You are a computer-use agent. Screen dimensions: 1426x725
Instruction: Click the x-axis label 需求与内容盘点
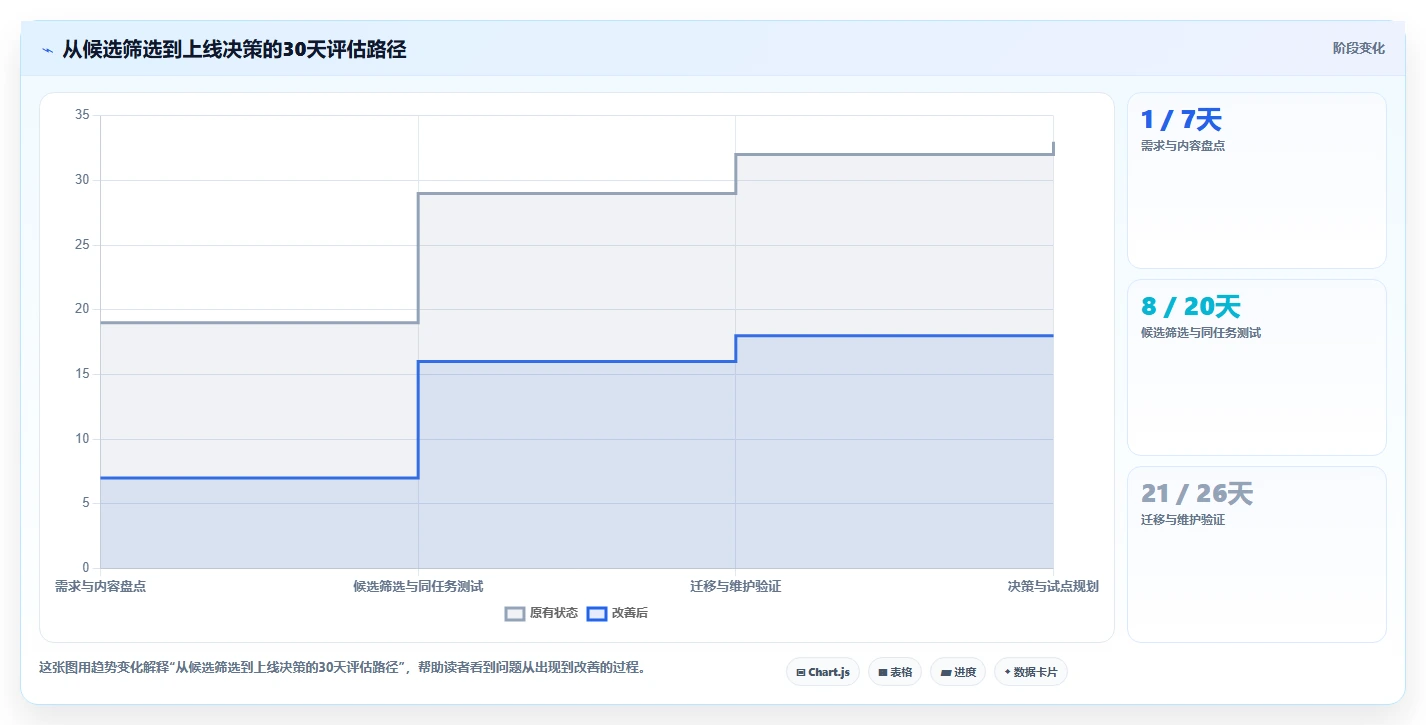click(101, 587)
